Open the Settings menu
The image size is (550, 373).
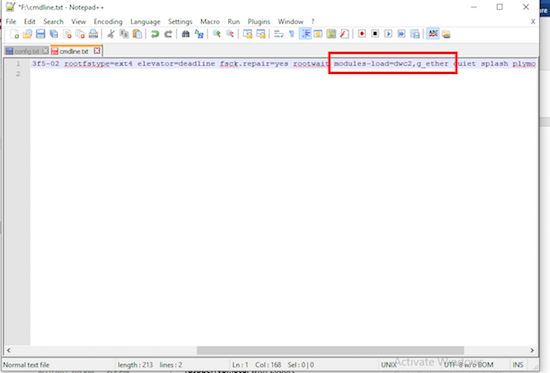180,21
